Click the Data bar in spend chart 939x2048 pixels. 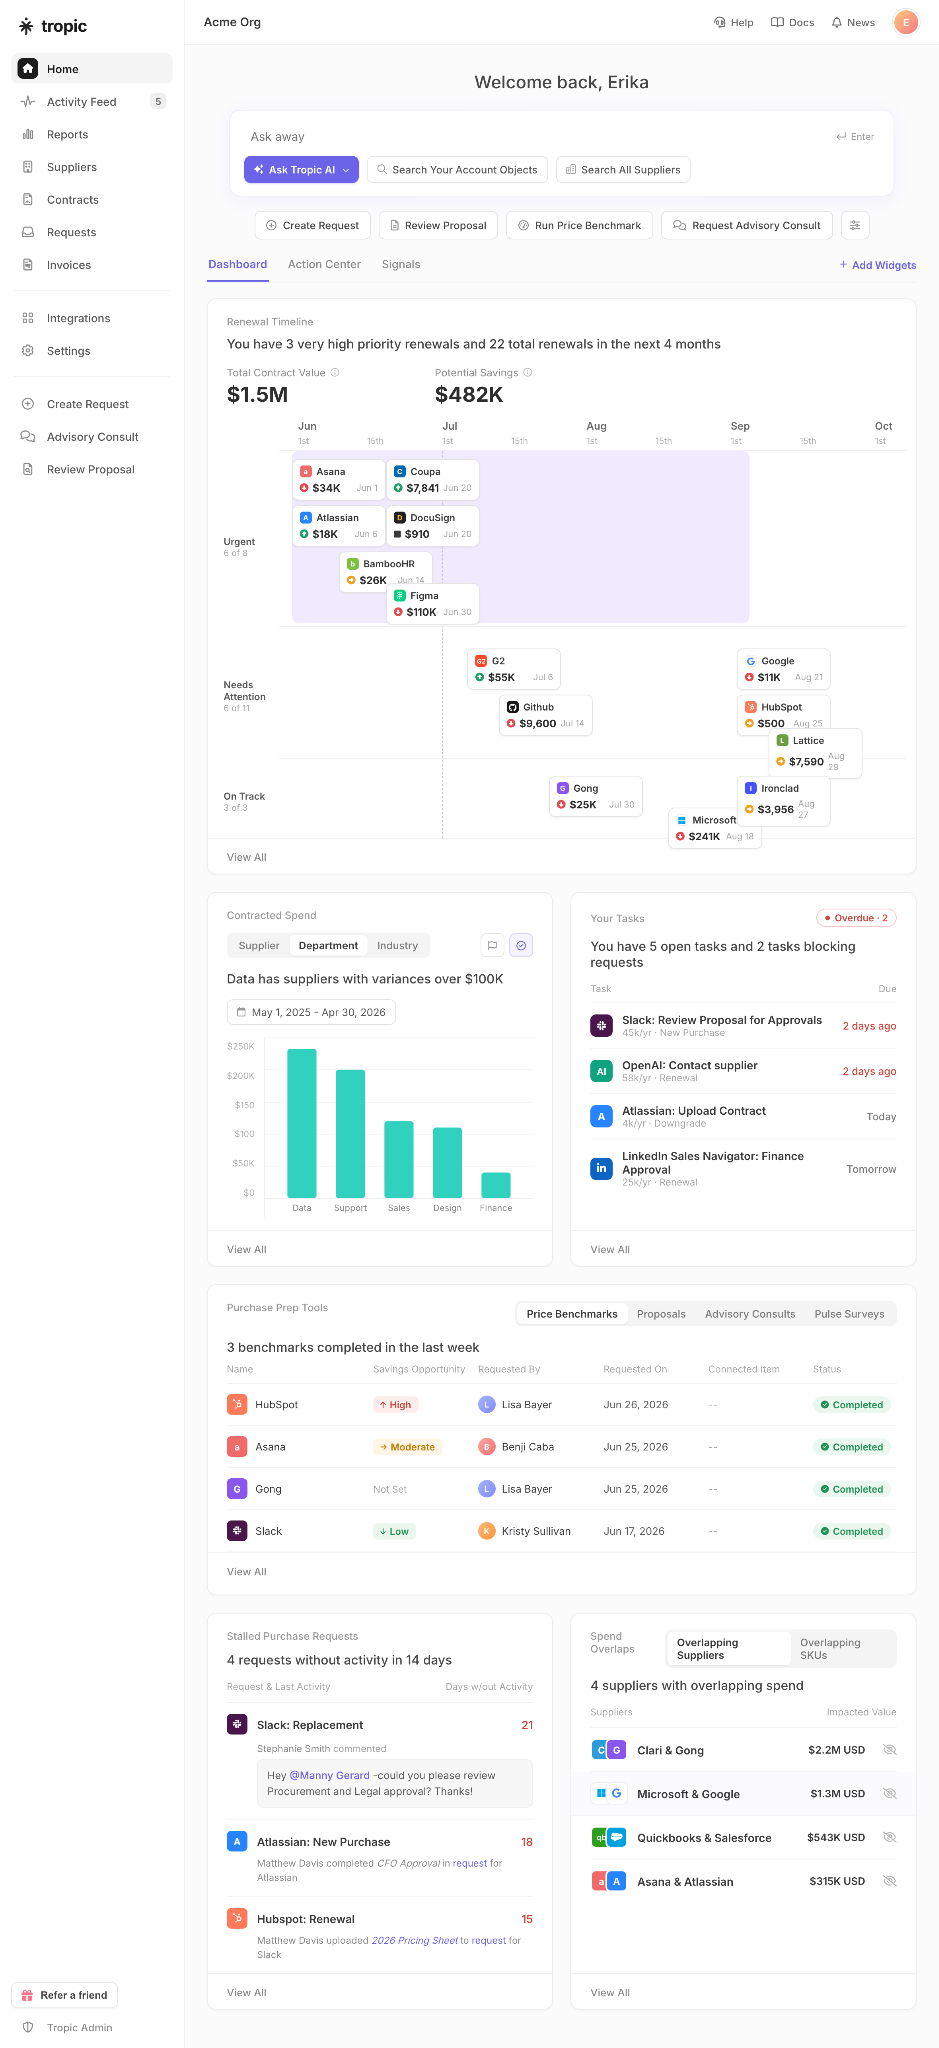302,1123
